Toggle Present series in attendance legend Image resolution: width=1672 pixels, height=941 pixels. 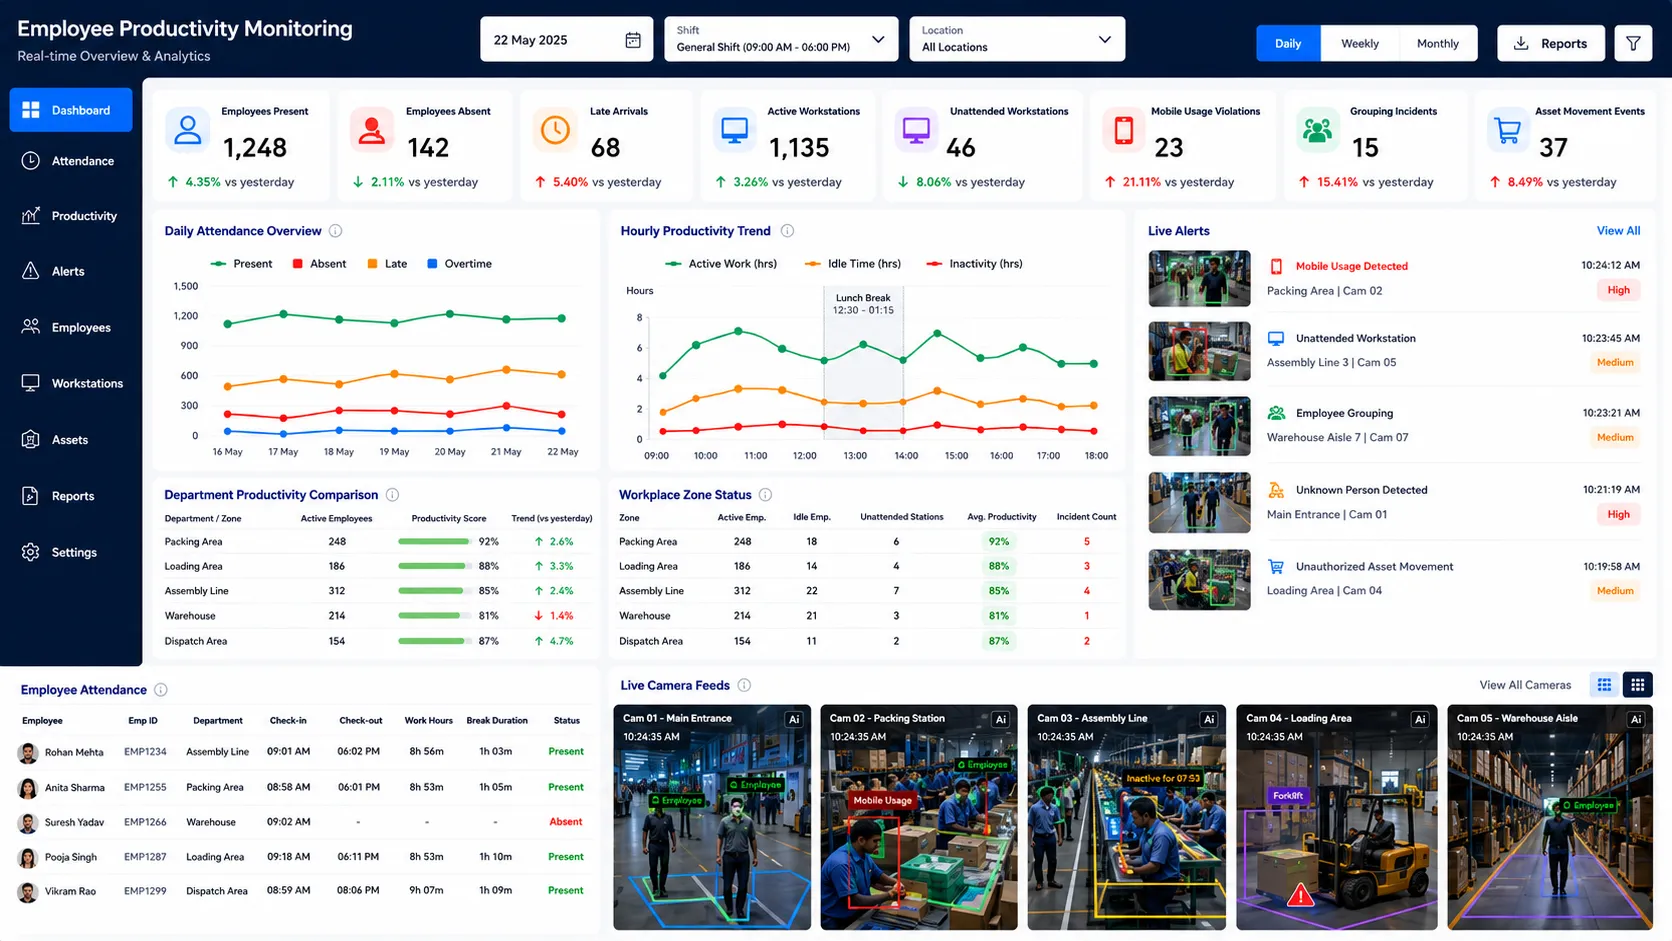tap(241, 264)
